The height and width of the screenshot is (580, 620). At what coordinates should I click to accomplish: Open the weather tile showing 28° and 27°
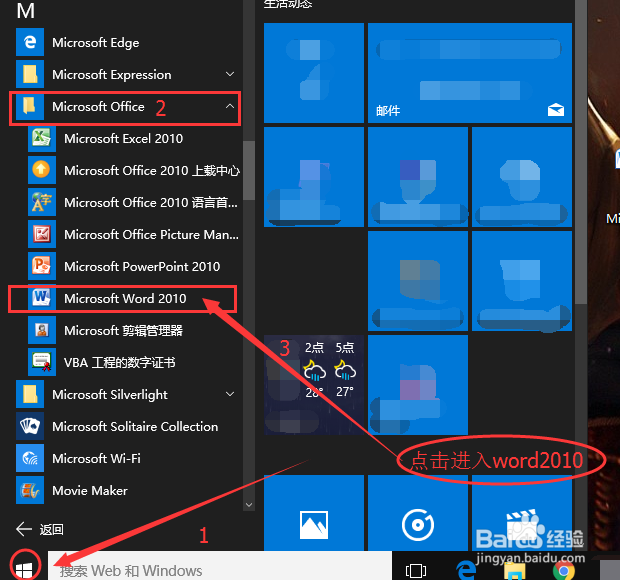(x=314, y=385)
